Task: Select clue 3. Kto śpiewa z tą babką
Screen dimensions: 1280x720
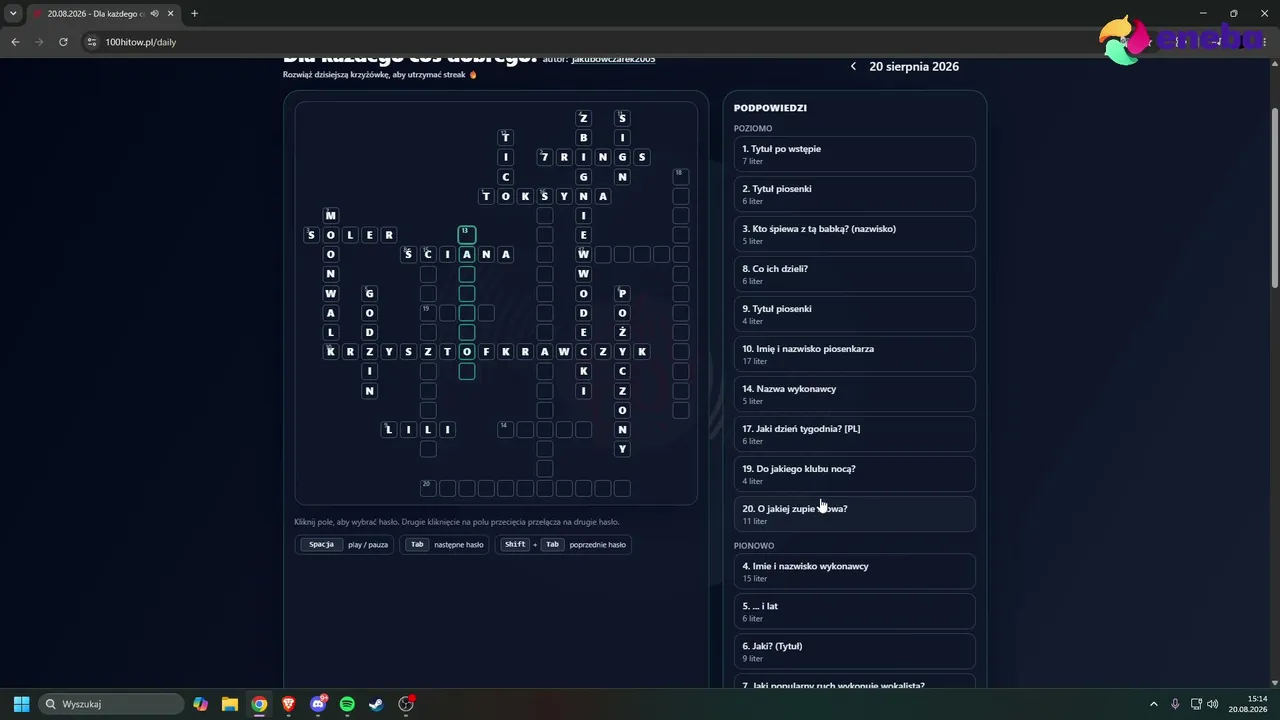Action: pos(854,234)
